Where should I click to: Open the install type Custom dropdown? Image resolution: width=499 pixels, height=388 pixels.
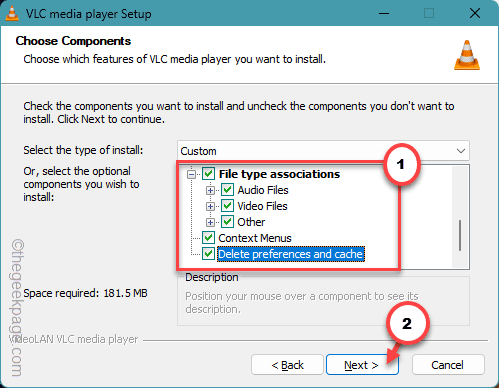pyautogui.click(x=323, y=151)
